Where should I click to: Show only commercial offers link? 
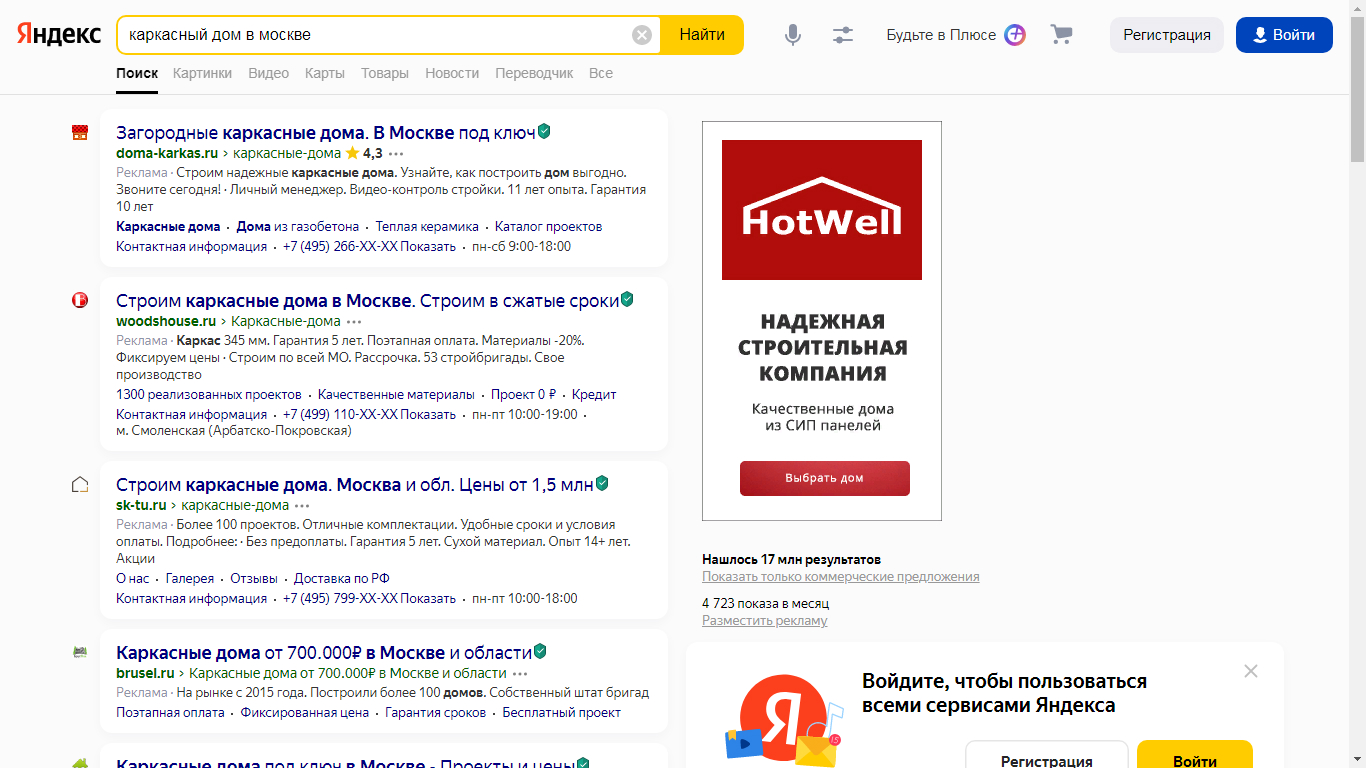point(840,577)
